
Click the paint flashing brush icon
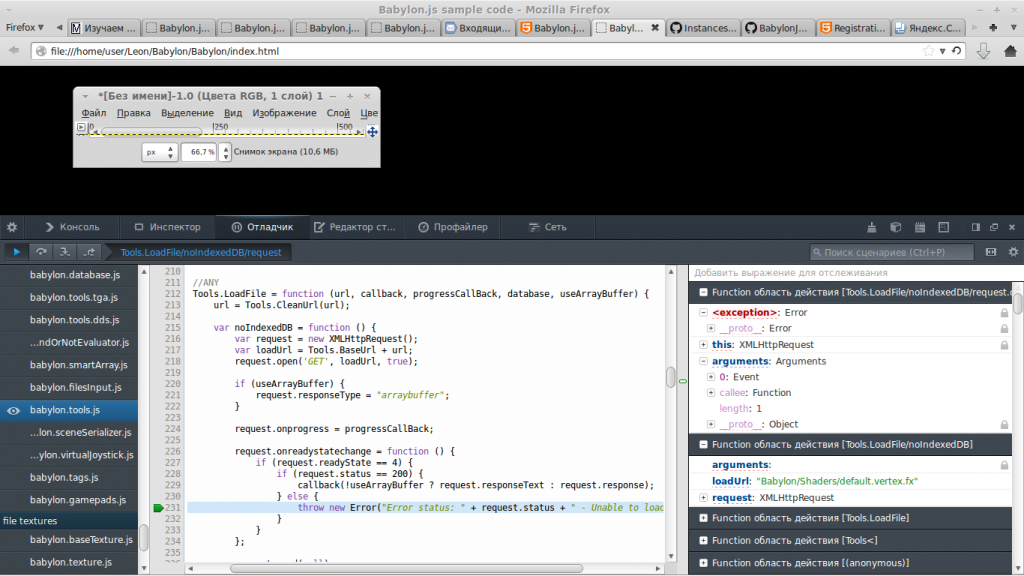pos(871,227)
